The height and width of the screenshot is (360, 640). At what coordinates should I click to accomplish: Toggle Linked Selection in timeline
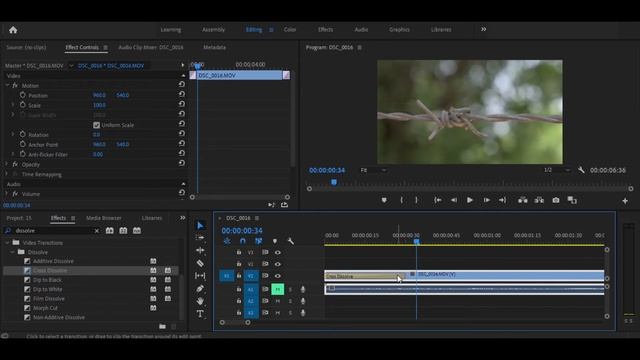coord(258,241)
